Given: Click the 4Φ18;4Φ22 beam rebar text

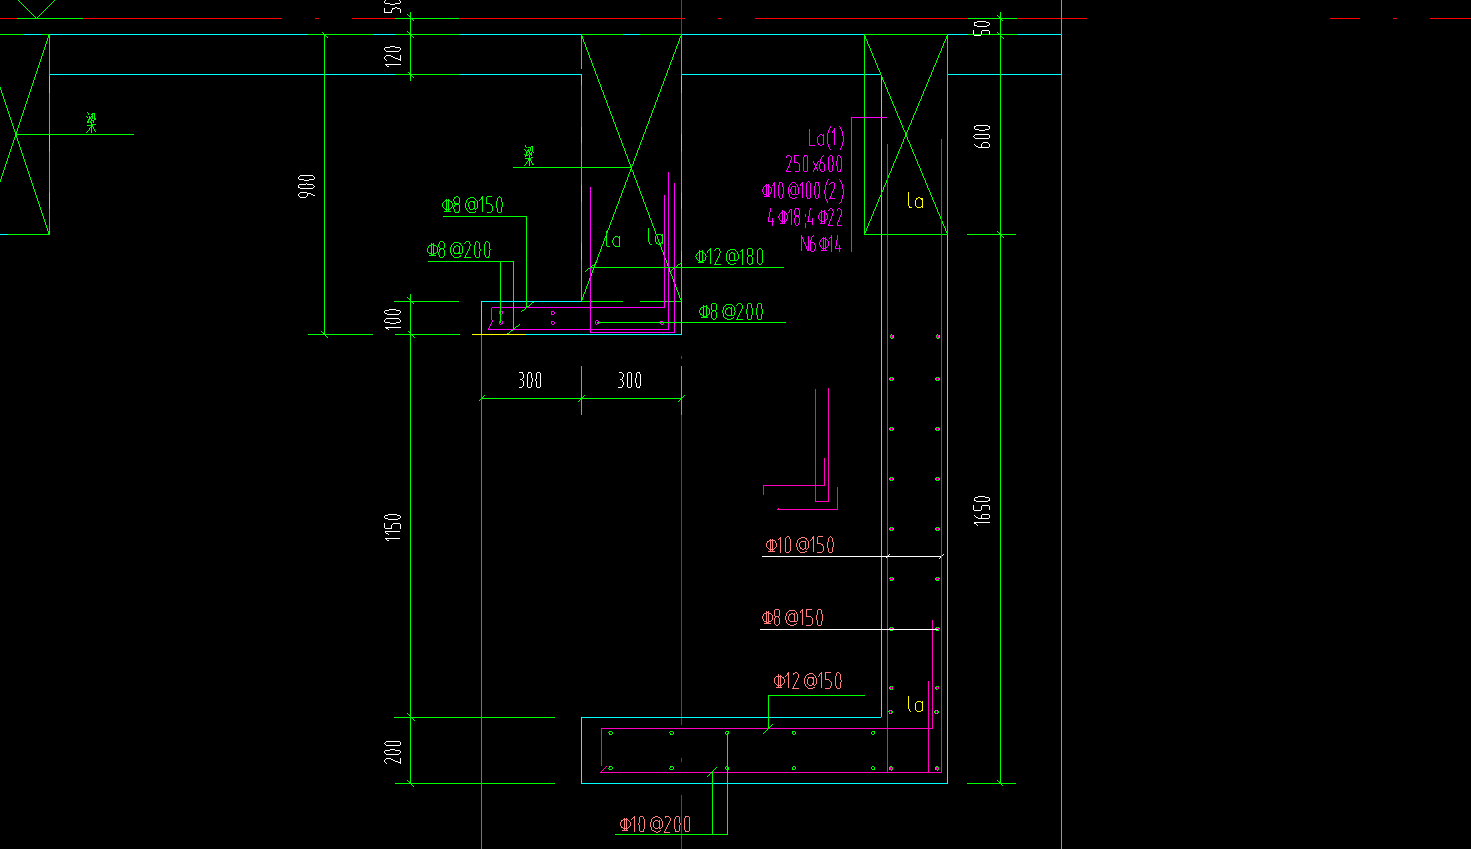Looking at the screenshot, I should pos(805,217).
